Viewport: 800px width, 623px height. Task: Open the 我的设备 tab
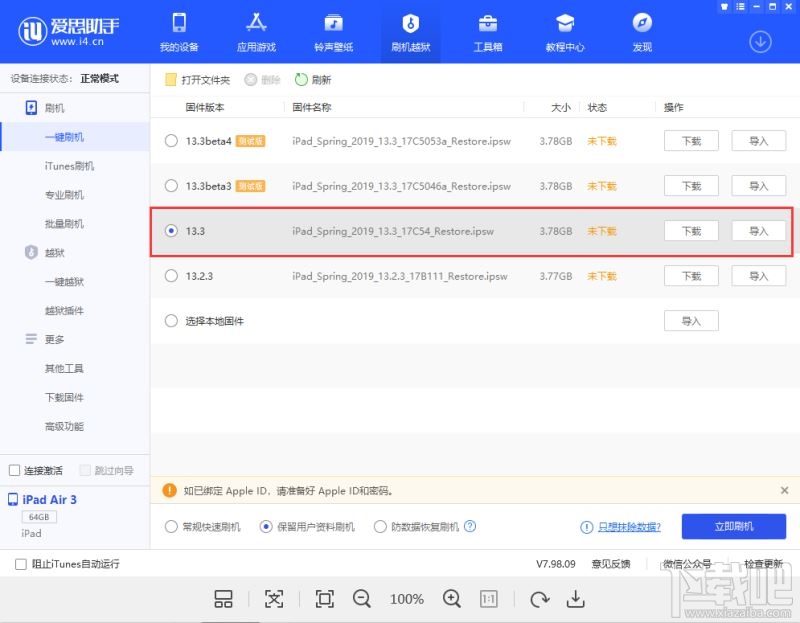click(179, 32)
